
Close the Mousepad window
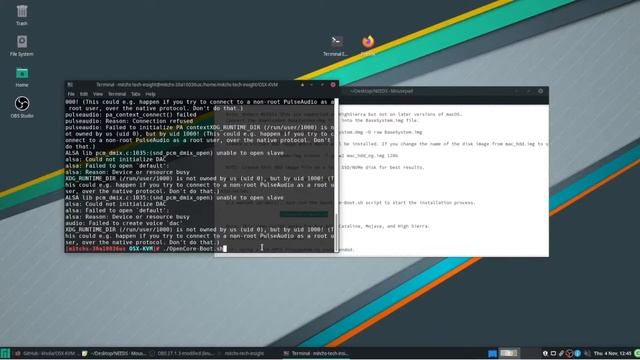click(x=540, y=91)
